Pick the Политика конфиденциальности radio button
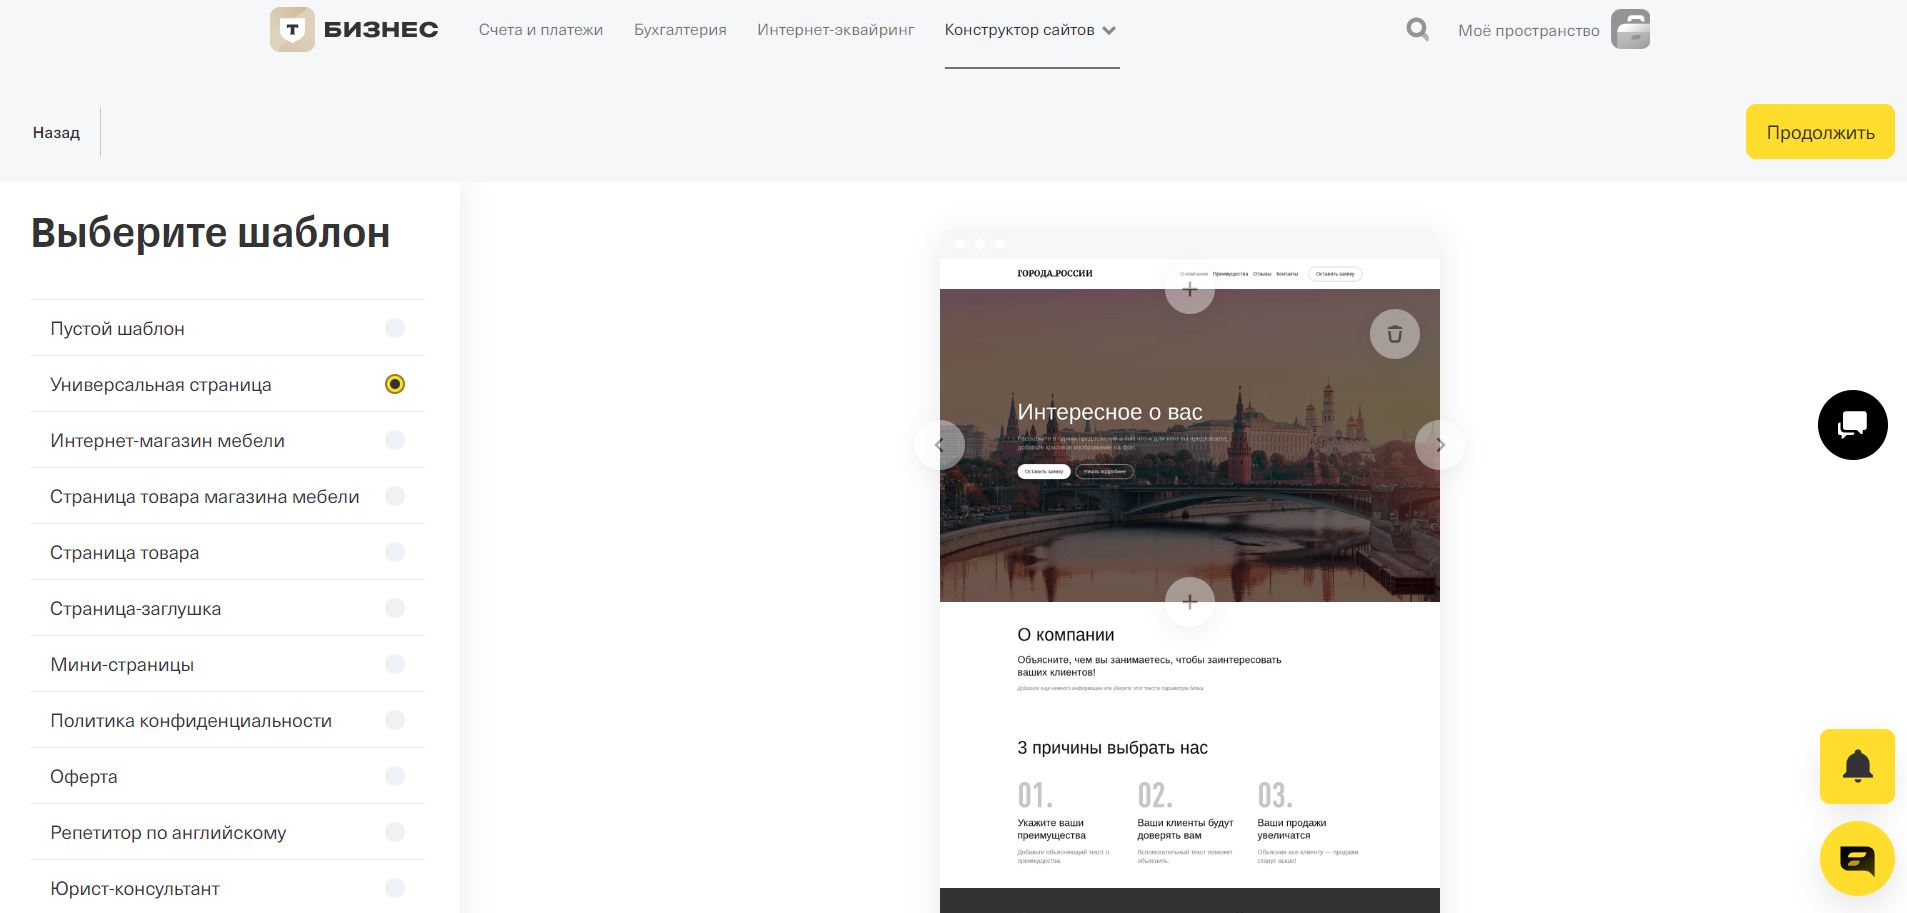 [395, 720]
